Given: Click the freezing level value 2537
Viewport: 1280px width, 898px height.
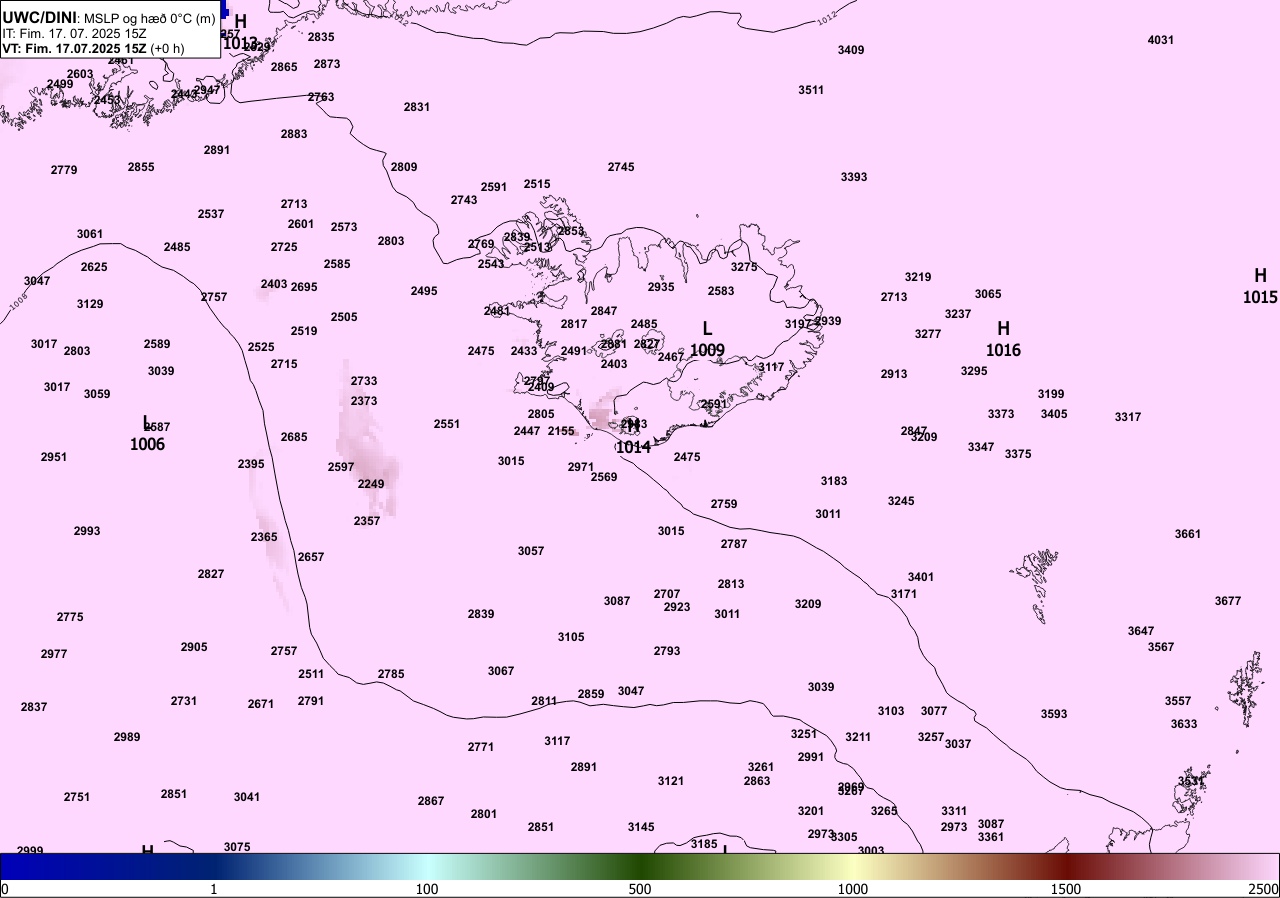Looking at the screenshot, I should [x=211, y=214].
